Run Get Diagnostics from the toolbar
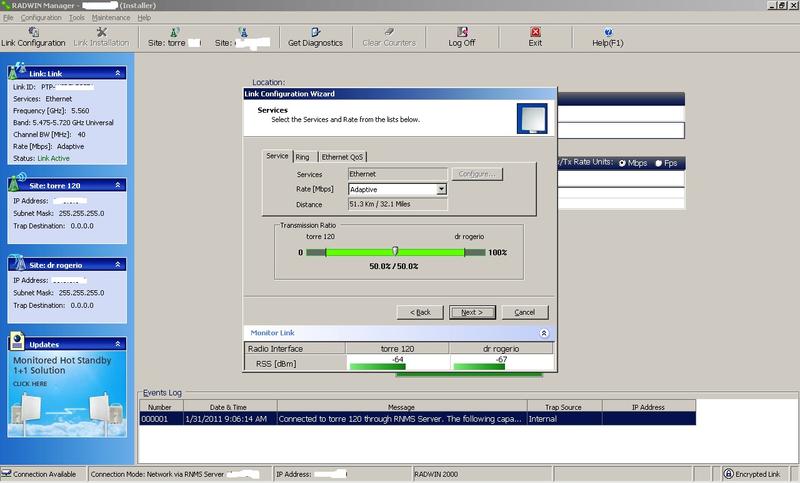Screen dimensions: 800x483 pyautogui.click(x=315, y=37)
